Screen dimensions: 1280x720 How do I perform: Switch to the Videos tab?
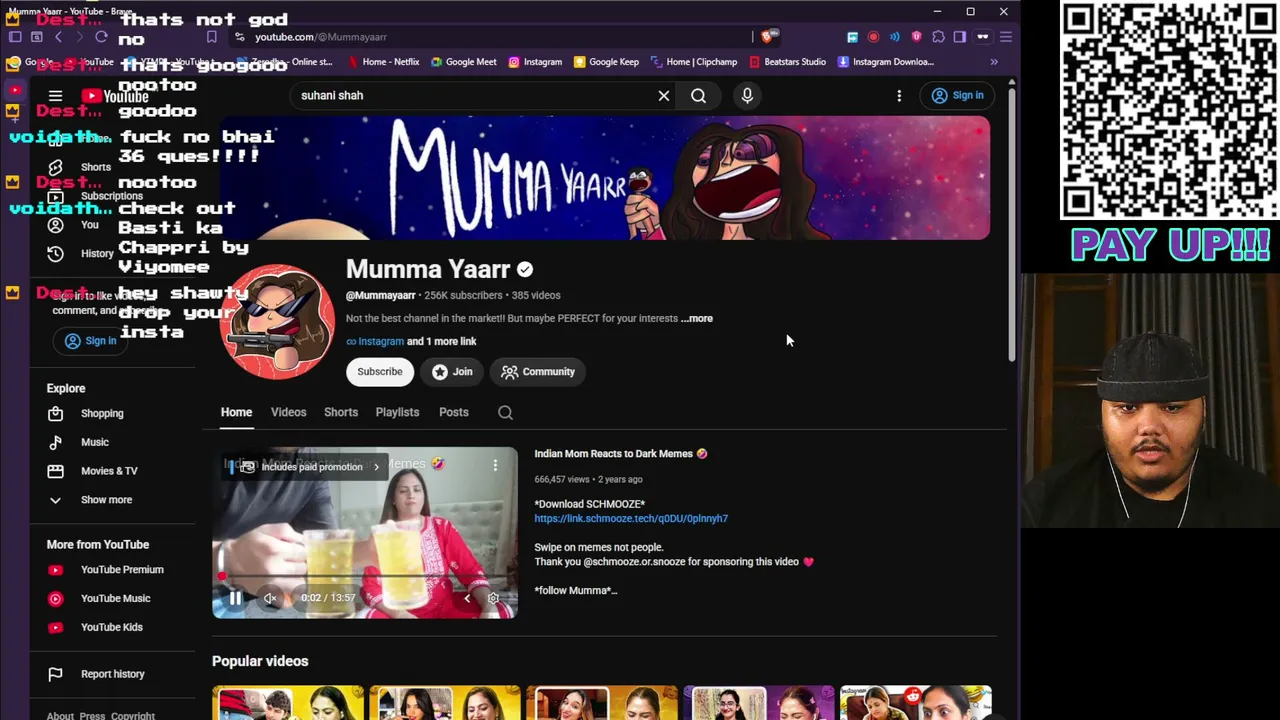(x=288, y=412)
